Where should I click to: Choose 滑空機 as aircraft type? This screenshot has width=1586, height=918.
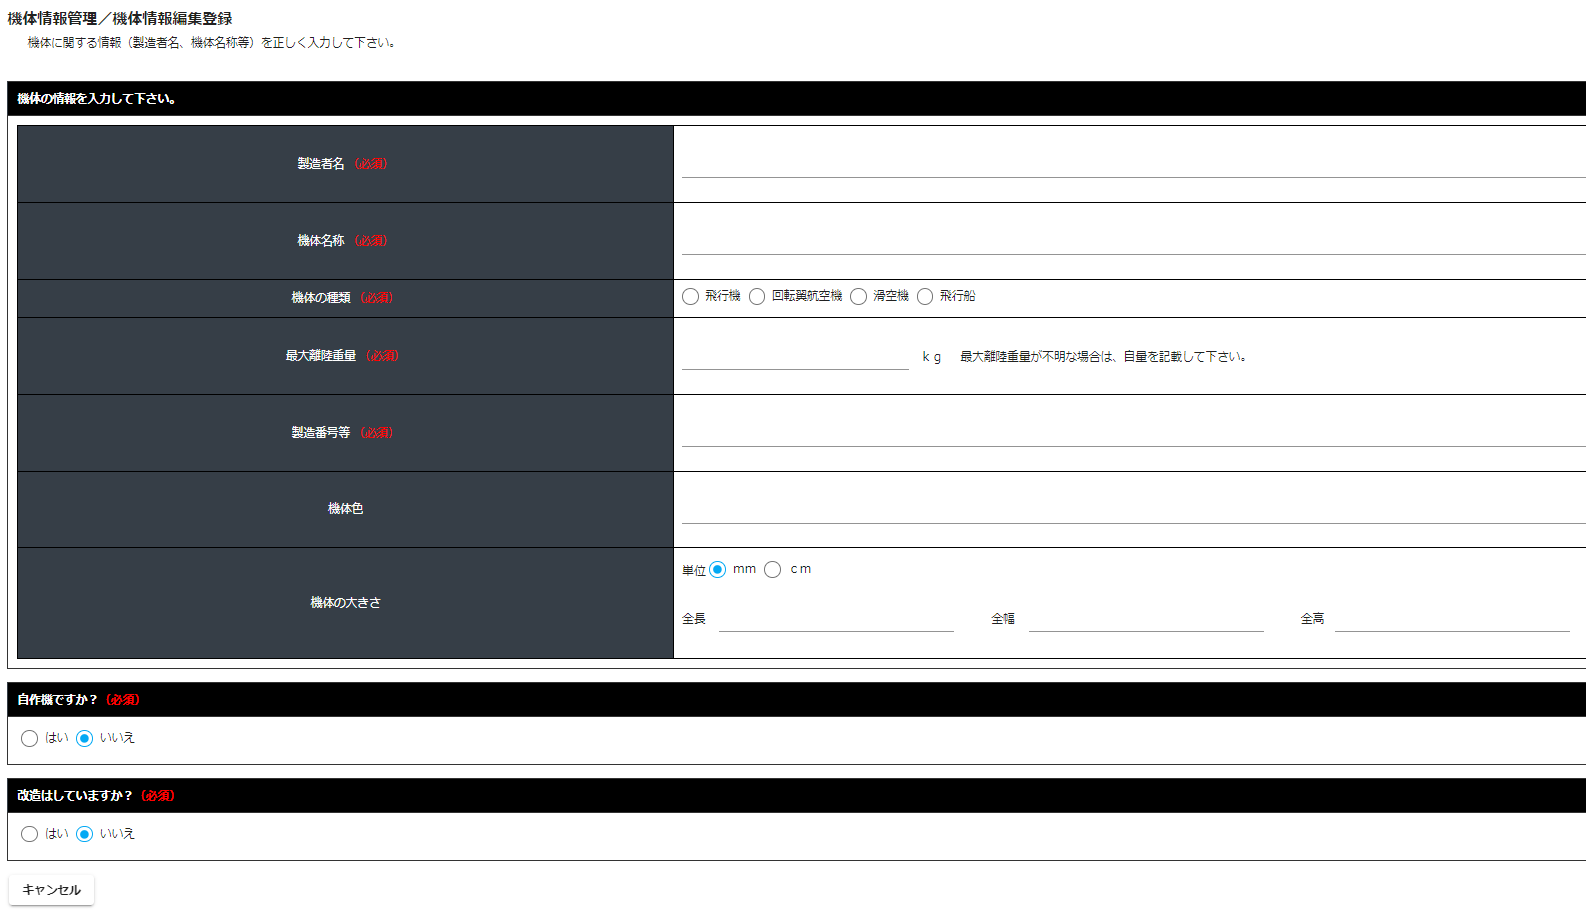click(858, 297)
